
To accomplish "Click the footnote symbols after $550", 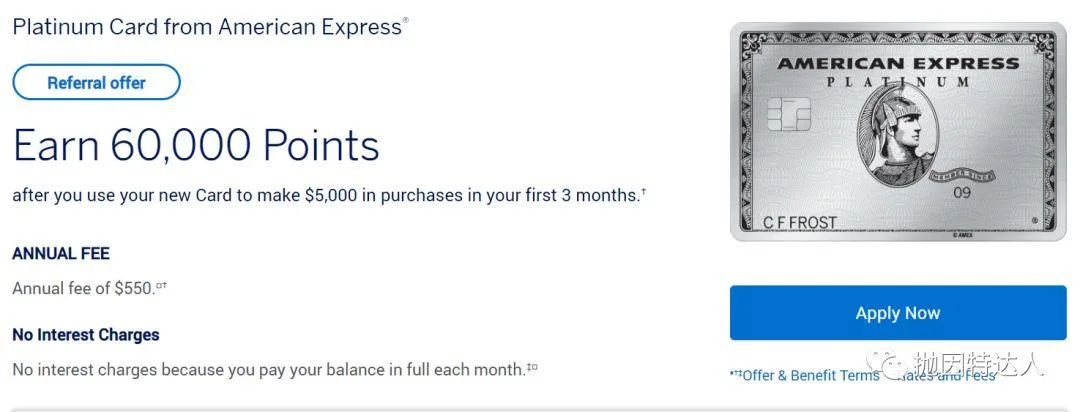I will tap(161, 284).
